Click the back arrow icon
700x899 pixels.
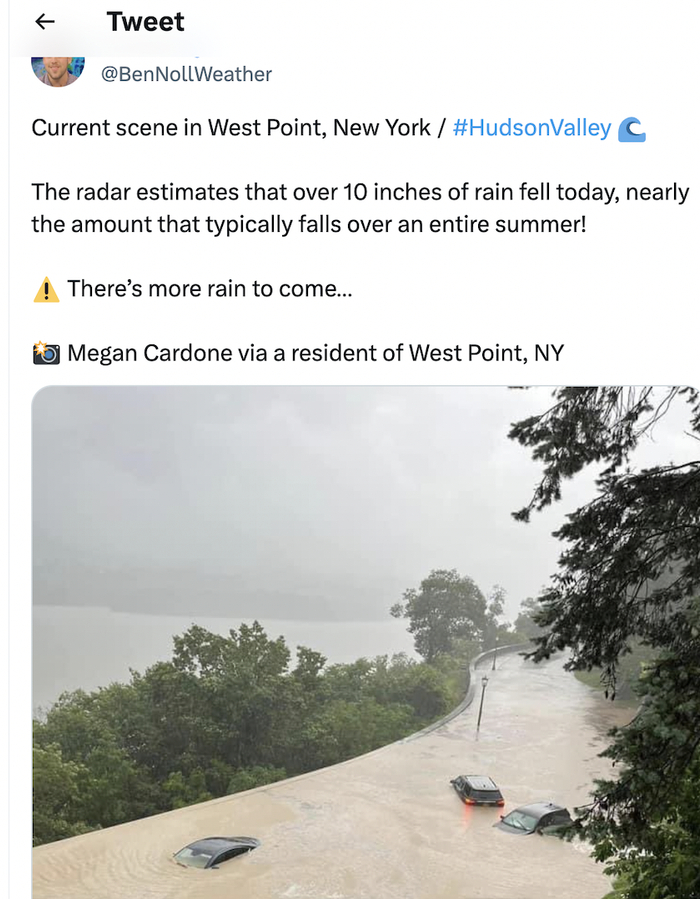point(45,22)
